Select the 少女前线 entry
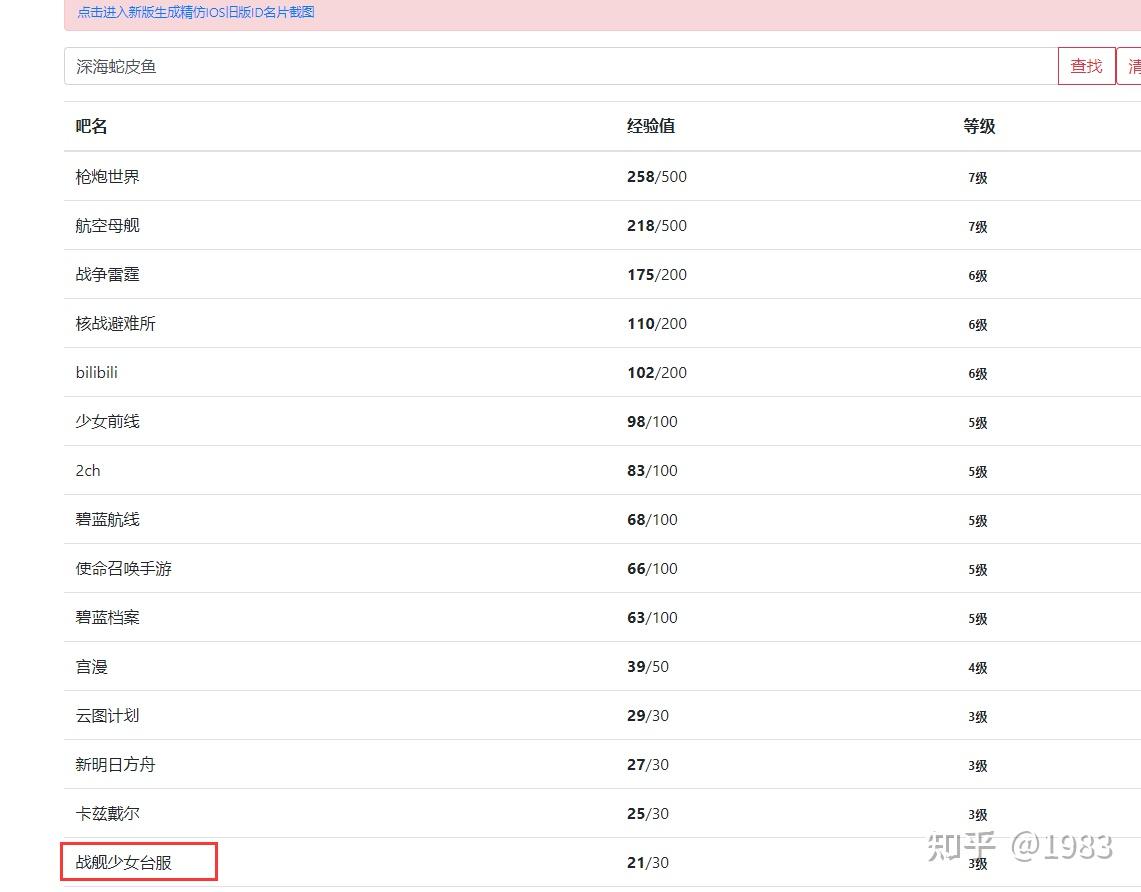Screen dimensions: 1141x892 [x=107, y=421]
